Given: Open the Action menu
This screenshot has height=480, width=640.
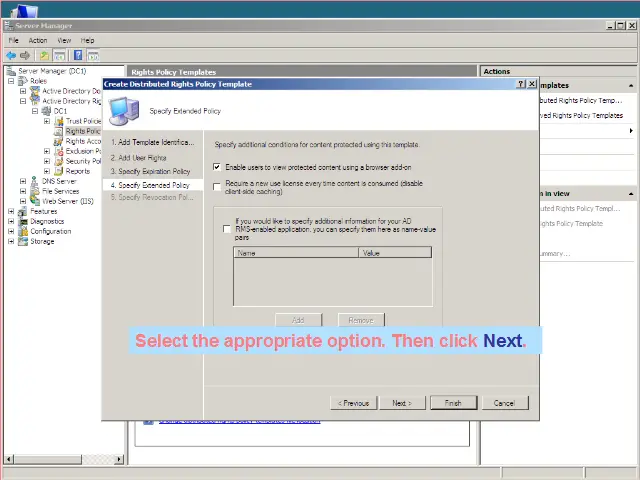Looking at the screenshot, I should point(38,40).
